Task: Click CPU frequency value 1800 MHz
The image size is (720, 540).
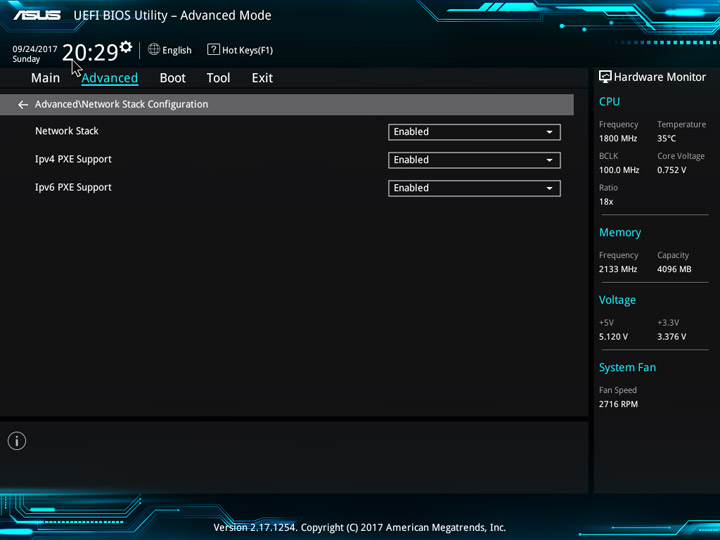Action: point(618,138)
